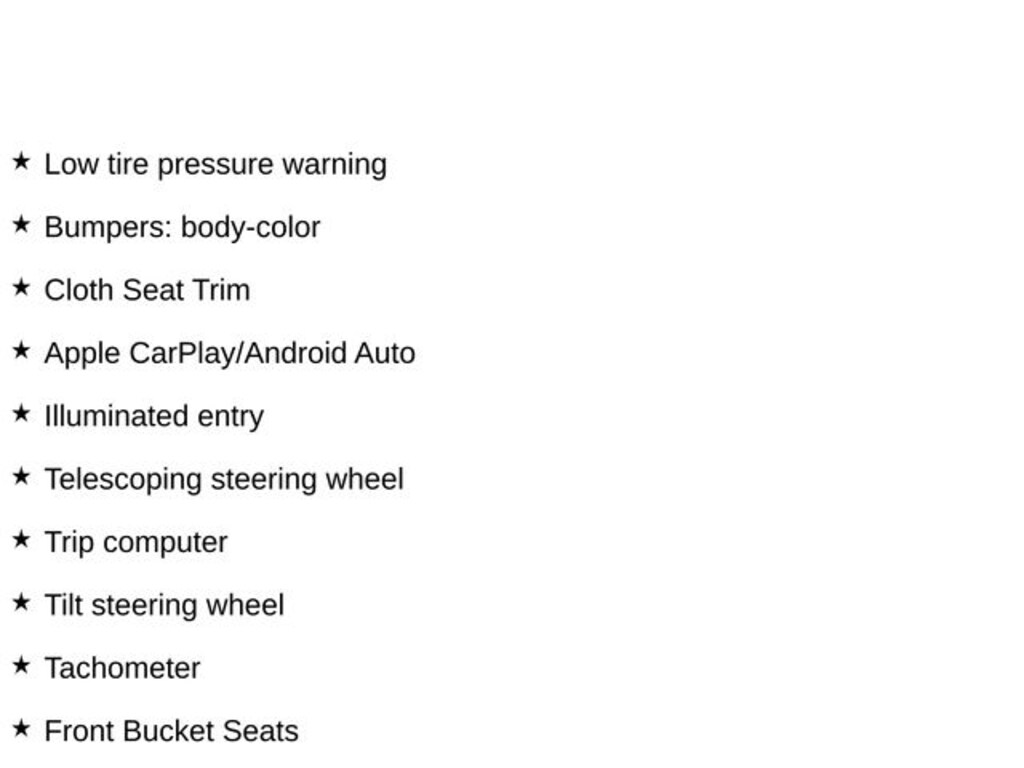This screenshot has width=1024, height=768.
Task: Click the star next to Tilt steering wheel
Action: point(21,602)
